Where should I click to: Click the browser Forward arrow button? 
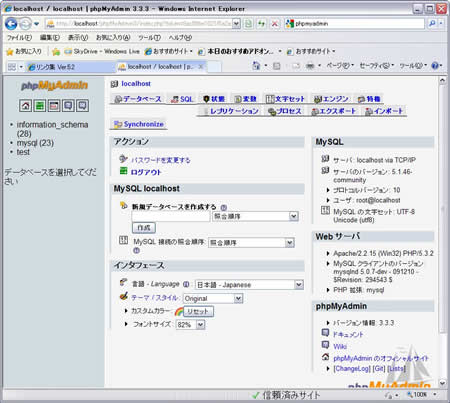pos(25,24)
